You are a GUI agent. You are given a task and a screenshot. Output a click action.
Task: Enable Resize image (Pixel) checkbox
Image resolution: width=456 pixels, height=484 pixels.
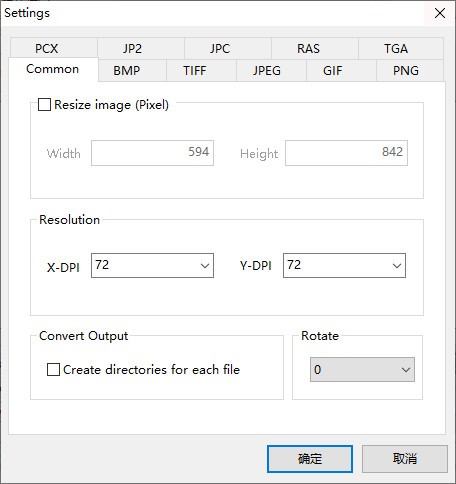[44, 105]
